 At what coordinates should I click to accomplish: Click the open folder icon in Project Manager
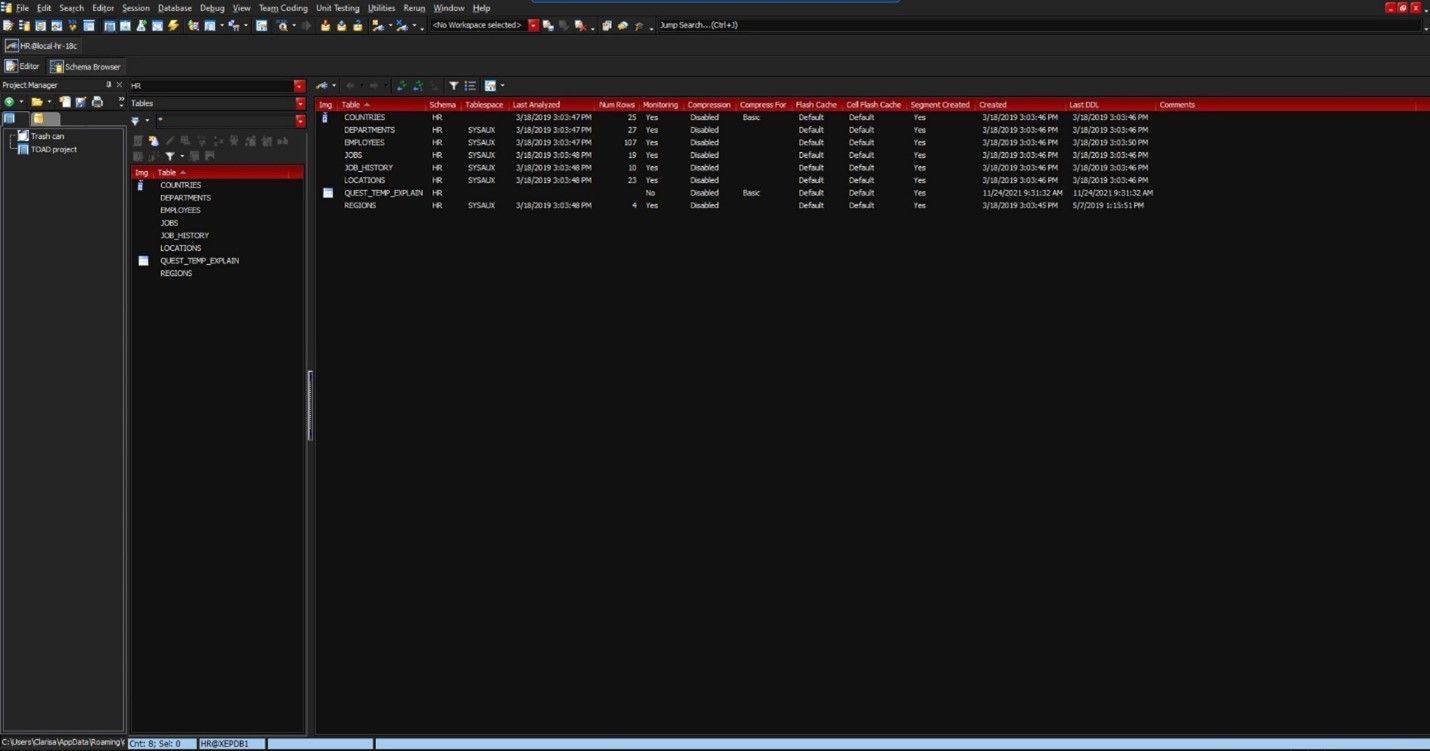(36, 102)
